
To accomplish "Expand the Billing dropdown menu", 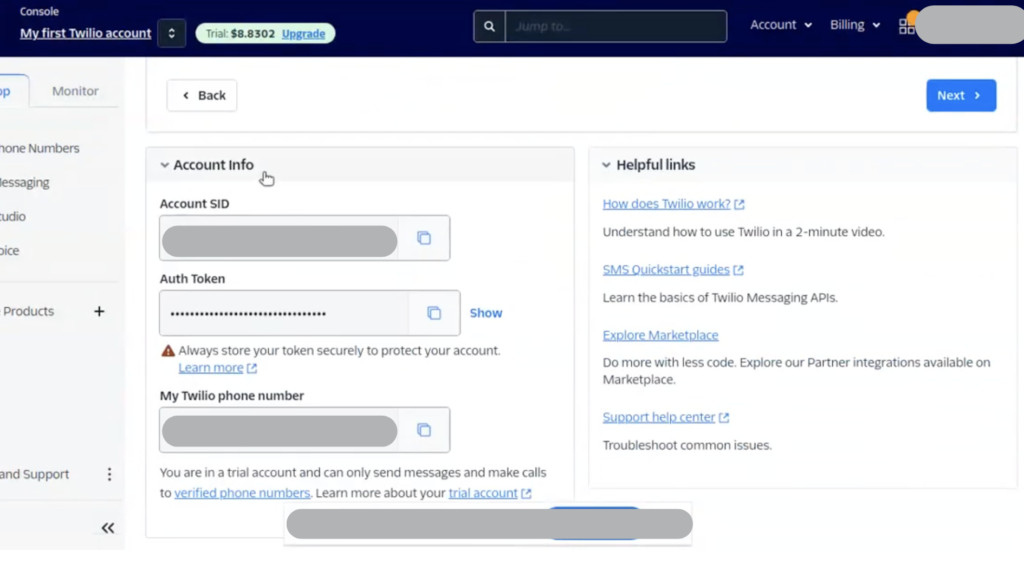I will (854, 25).
